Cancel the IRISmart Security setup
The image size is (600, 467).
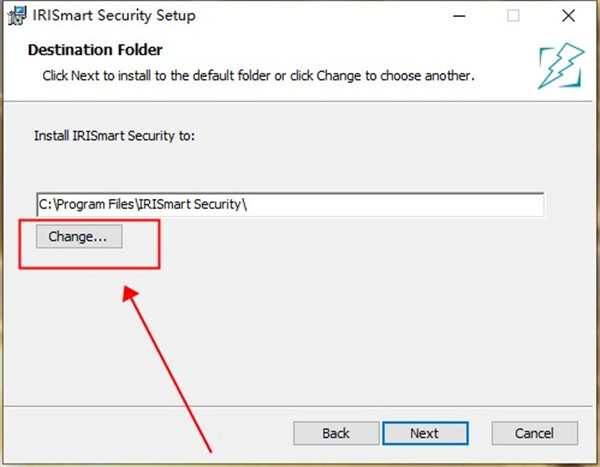(534, 433)
